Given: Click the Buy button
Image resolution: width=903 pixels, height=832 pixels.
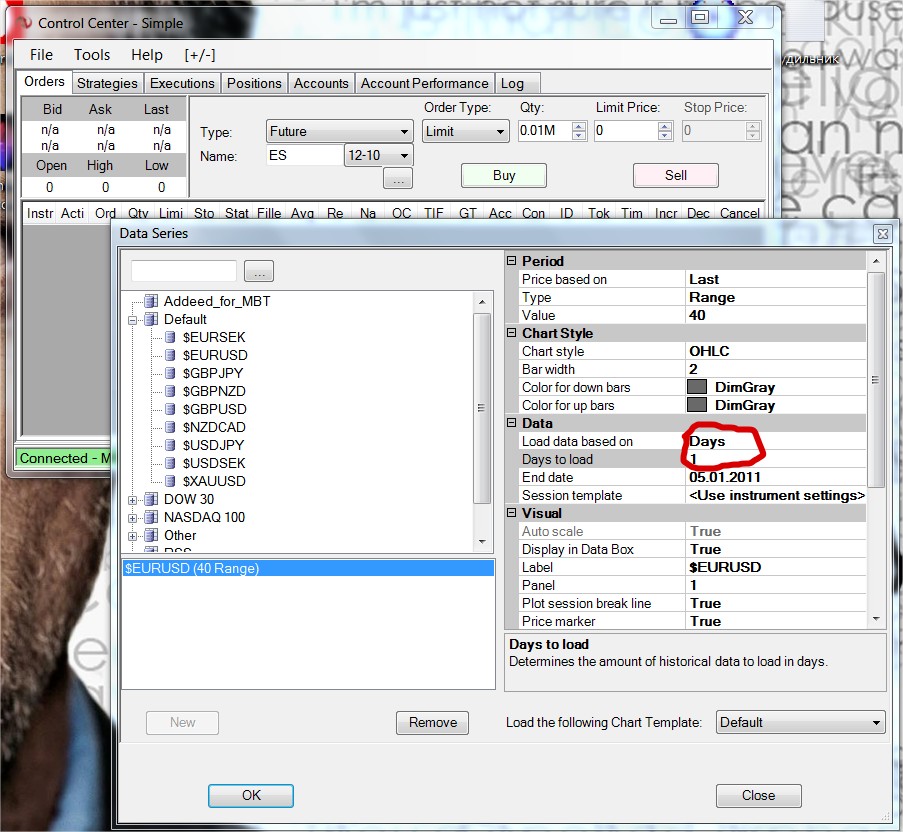Looking at the screenshot, I should (504, 176).
